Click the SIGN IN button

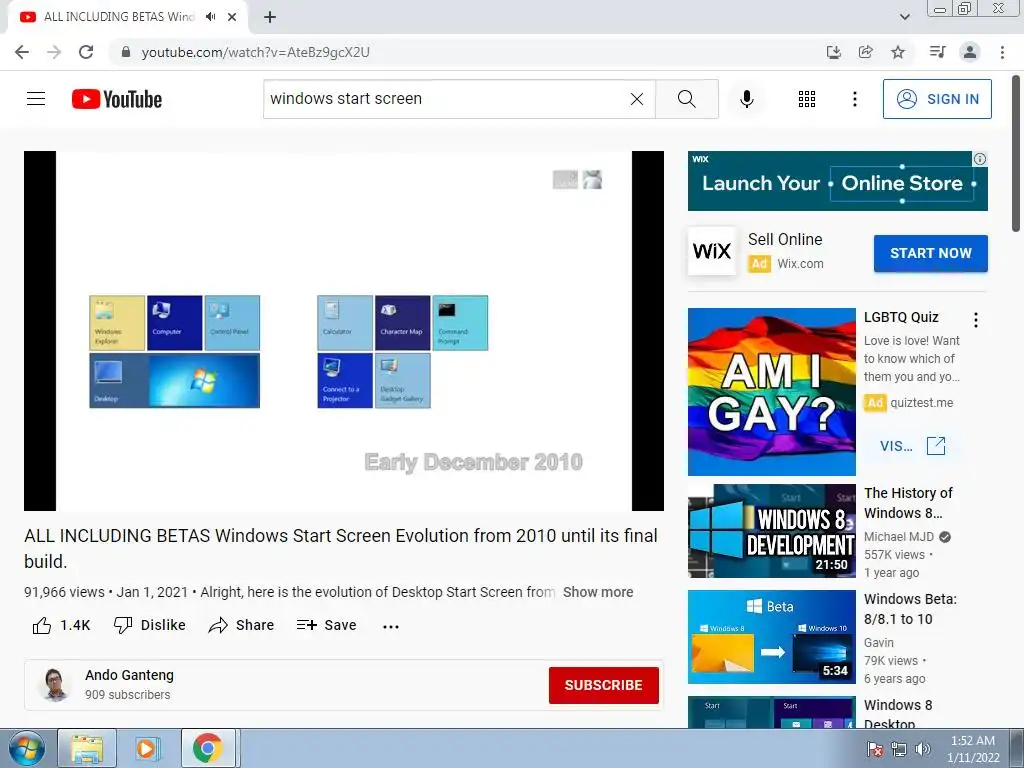pos(937,99)
